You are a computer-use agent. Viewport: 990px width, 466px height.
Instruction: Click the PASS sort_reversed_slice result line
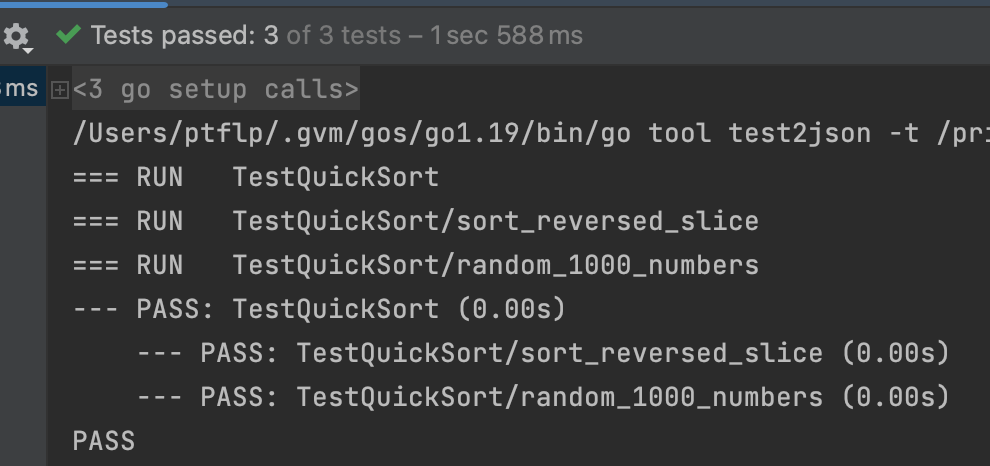(x=543, y=353)
